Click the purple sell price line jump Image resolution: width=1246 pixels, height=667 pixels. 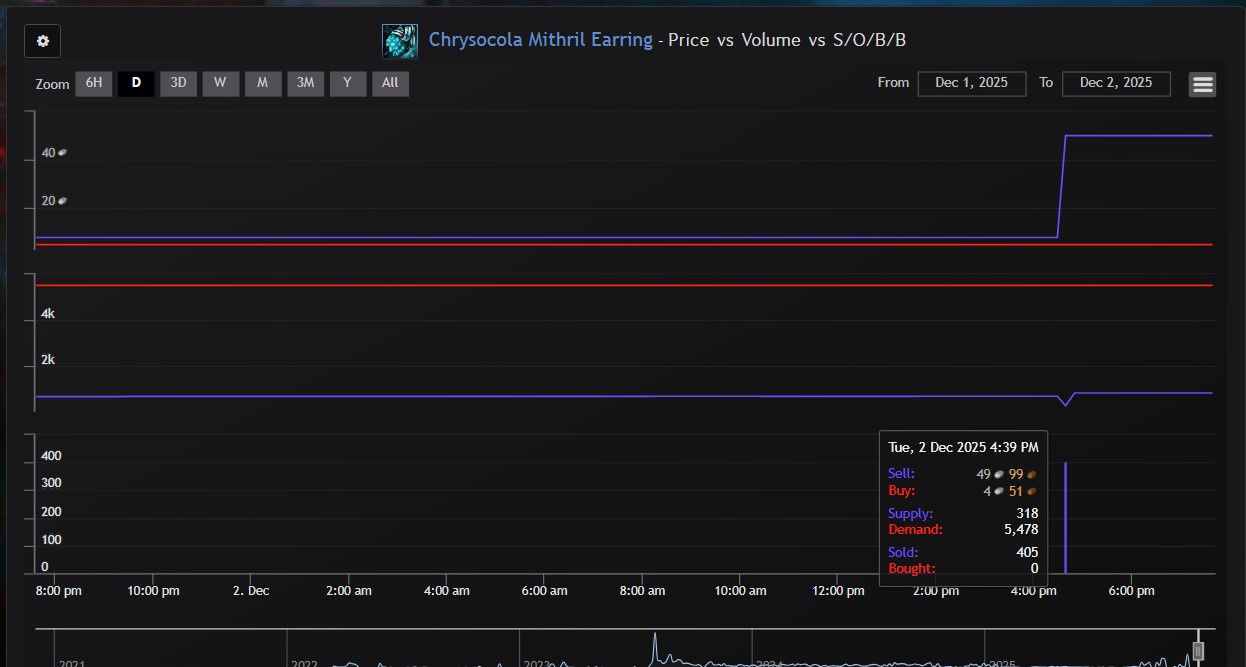tap(1062, 186)
